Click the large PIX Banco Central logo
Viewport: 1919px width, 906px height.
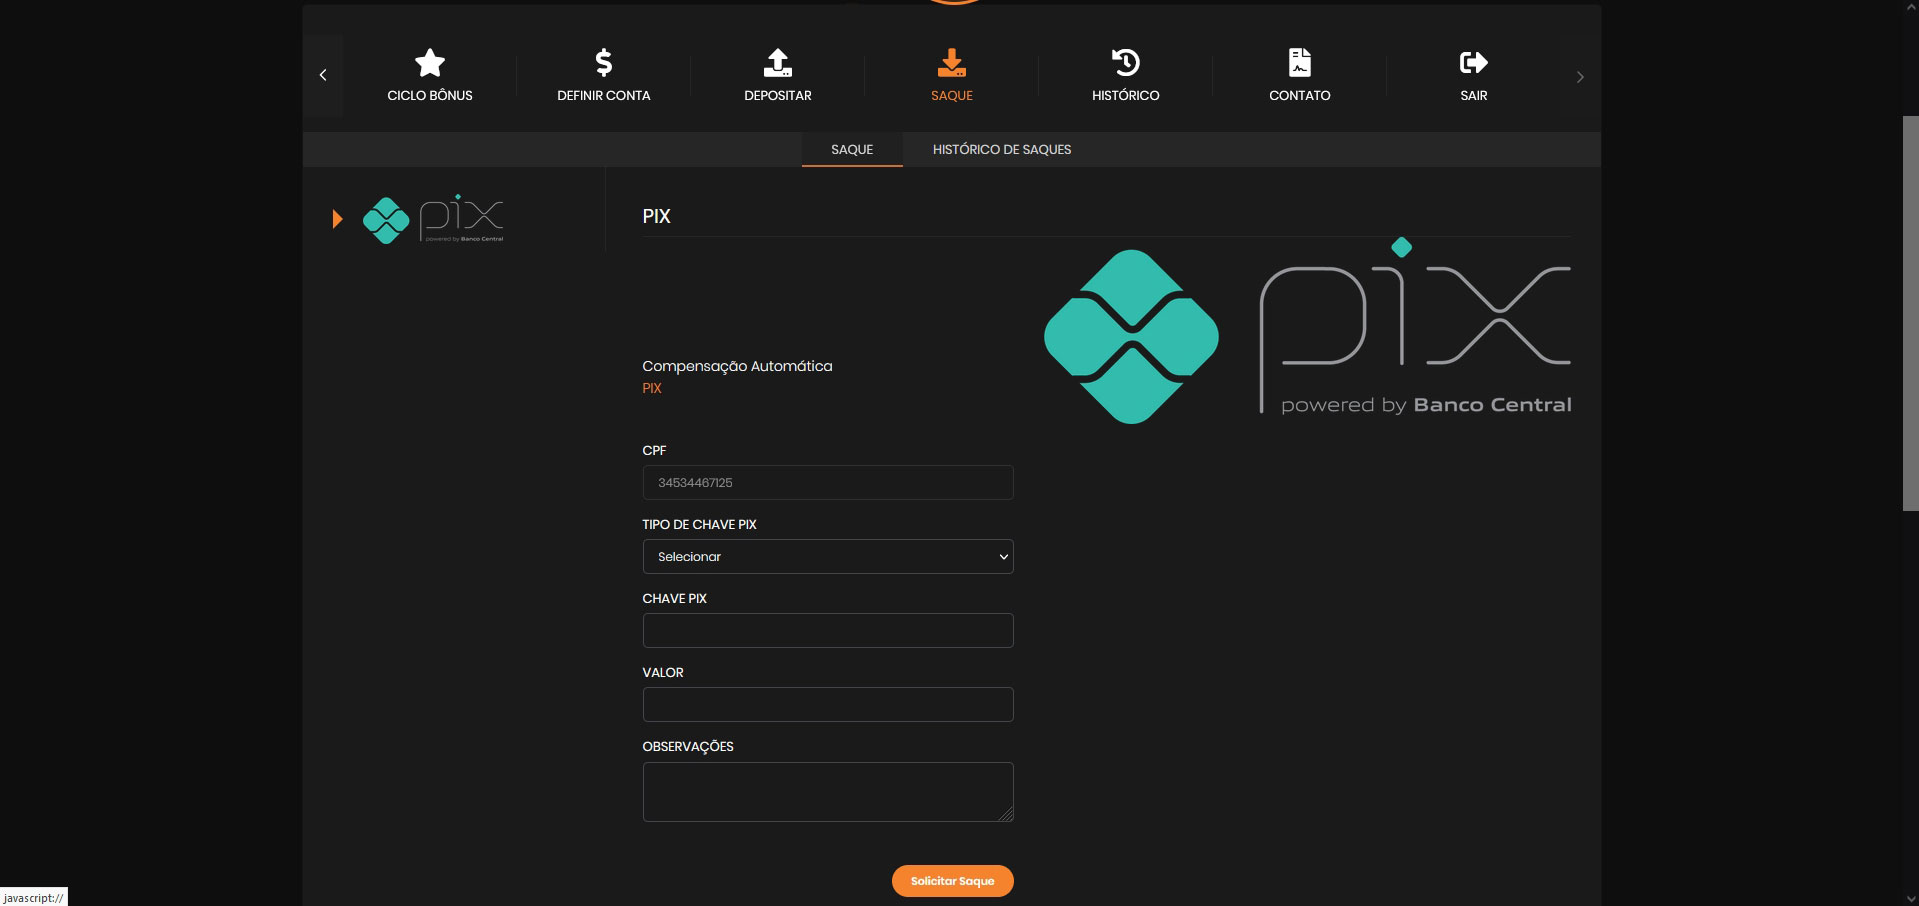point(1307,331)
